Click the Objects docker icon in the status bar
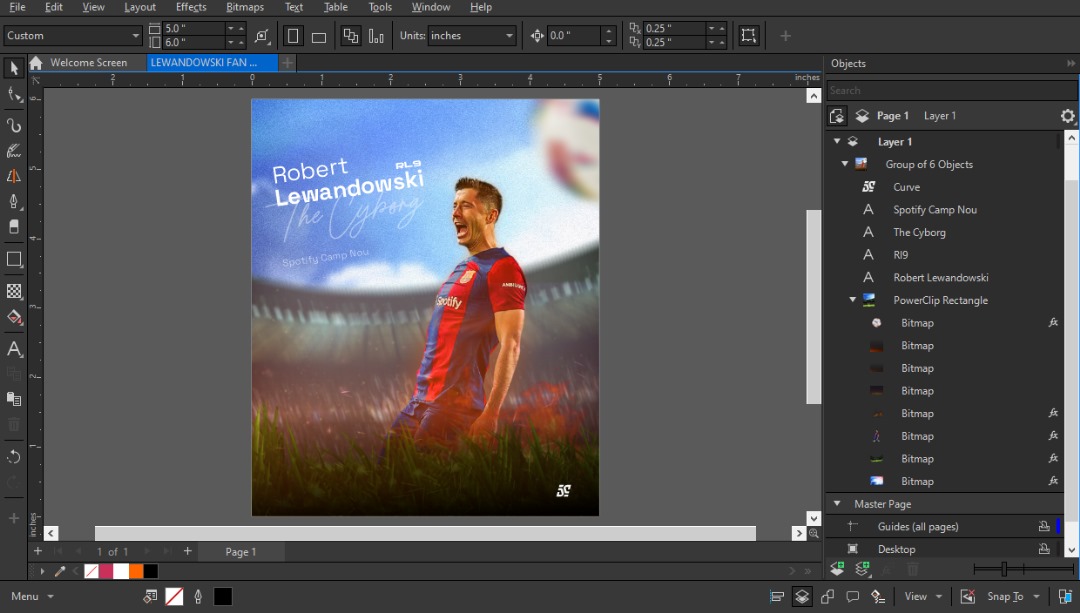The height and width of the screenshot is (613, 1080). click(x=802, y=596)
